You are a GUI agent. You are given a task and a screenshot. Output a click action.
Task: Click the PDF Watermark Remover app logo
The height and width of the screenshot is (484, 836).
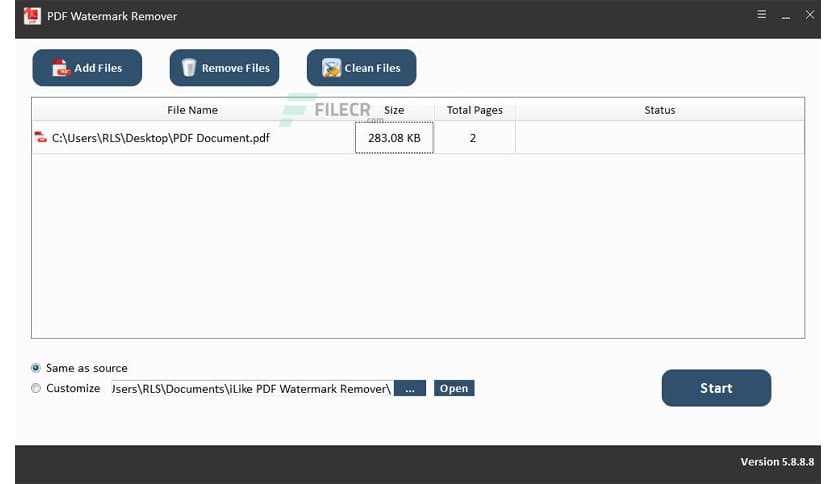pyautogui.click(x=32, y=15)
